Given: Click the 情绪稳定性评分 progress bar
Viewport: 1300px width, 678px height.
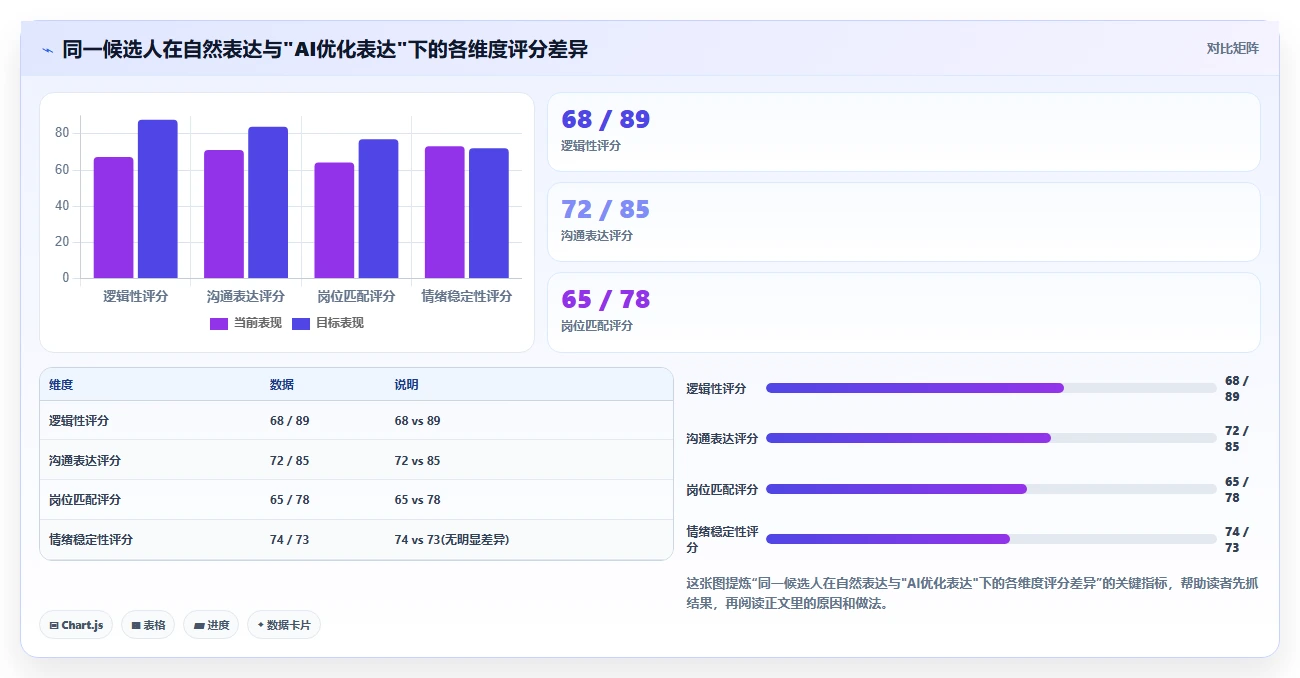Looking at the screenshot, I should click(991, 539).
